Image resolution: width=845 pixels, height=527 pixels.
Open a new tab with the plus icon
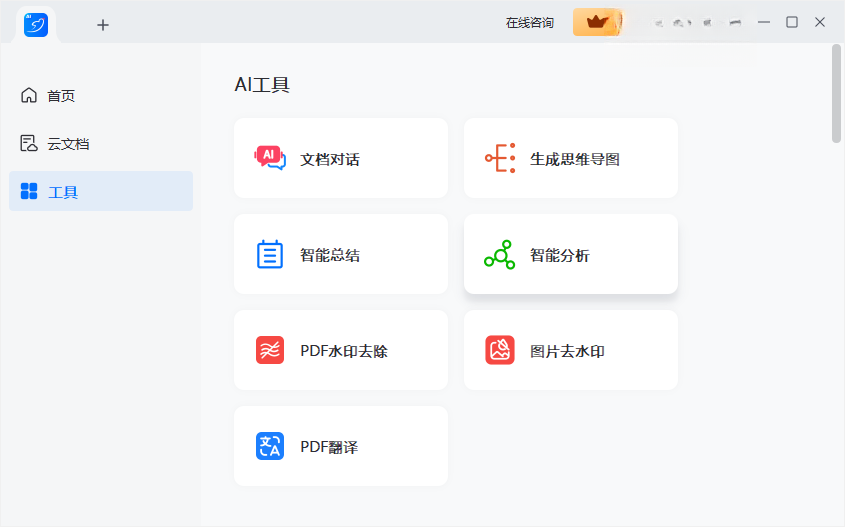pyautogui.click(x=102, y=25)
